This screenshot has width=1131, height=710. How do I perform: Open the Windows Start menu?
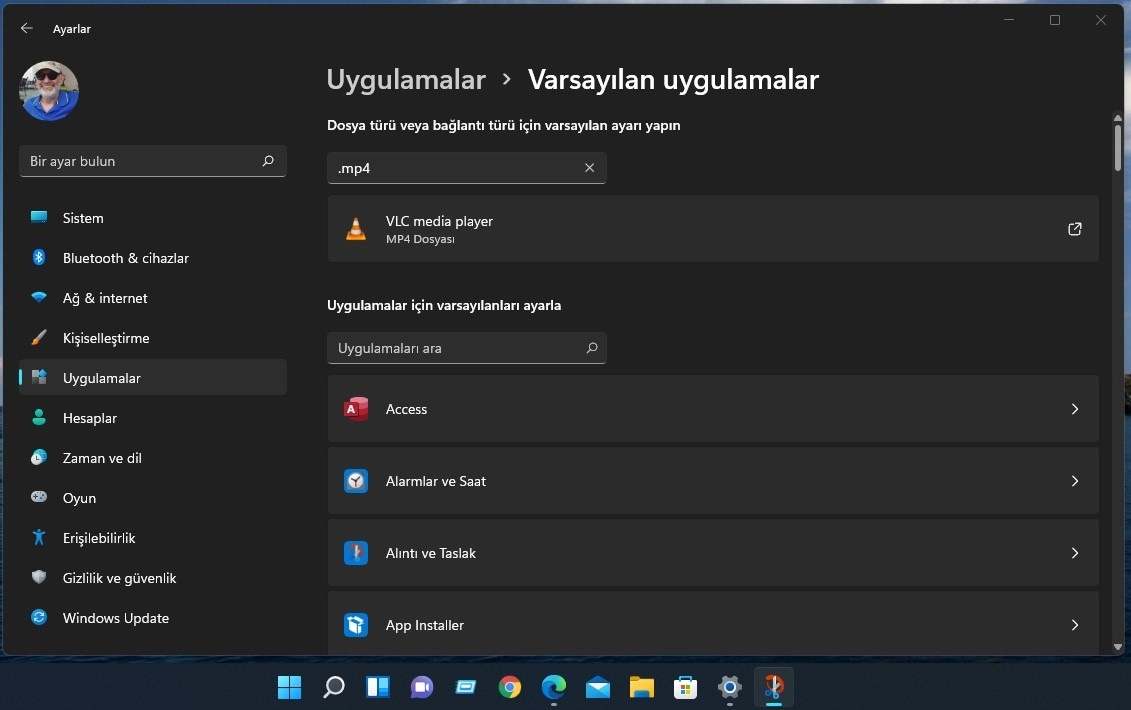click(289, 687)
